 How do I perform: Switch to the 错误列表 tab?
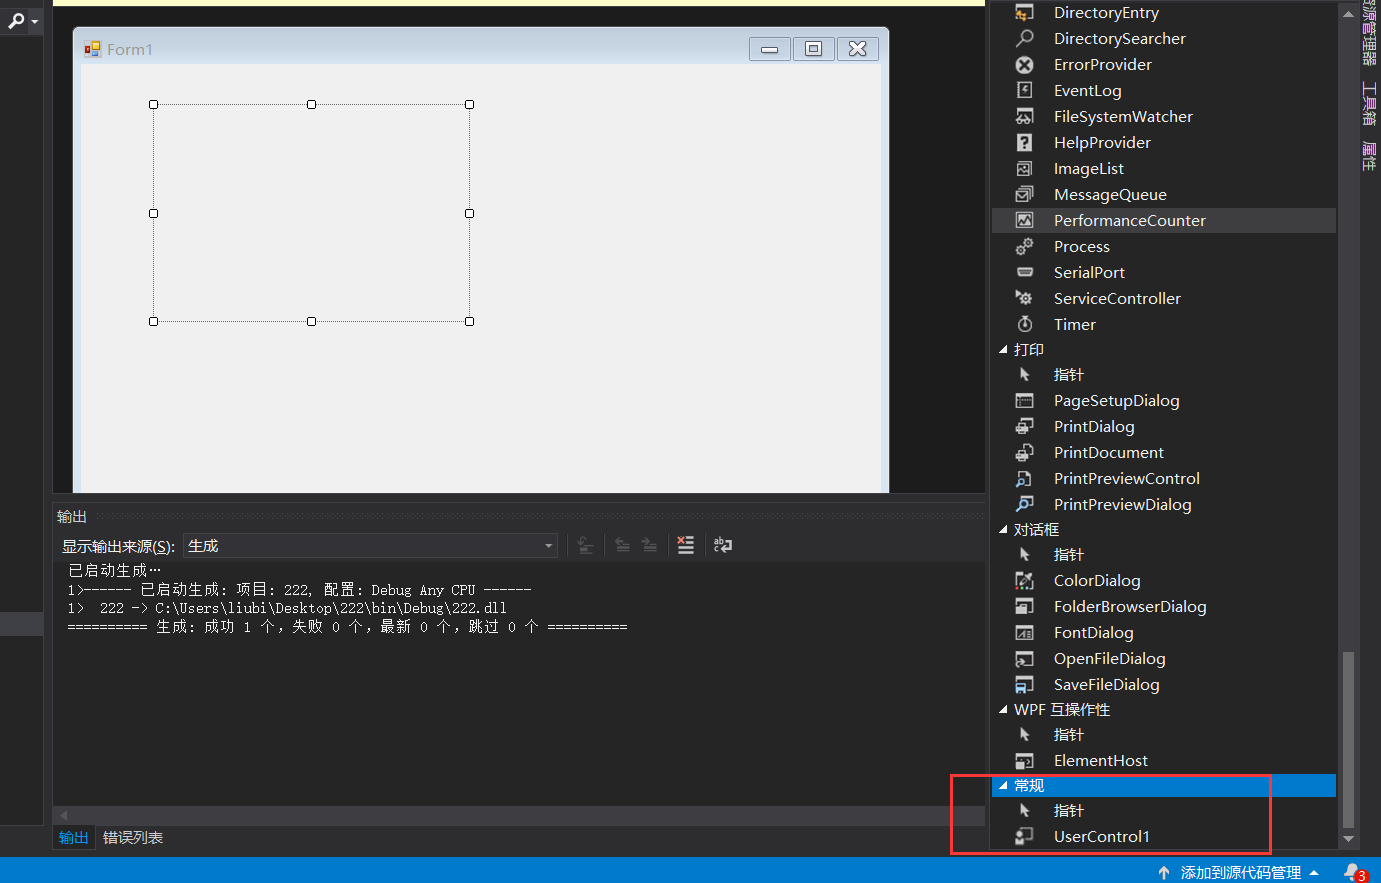pos(133,837)
